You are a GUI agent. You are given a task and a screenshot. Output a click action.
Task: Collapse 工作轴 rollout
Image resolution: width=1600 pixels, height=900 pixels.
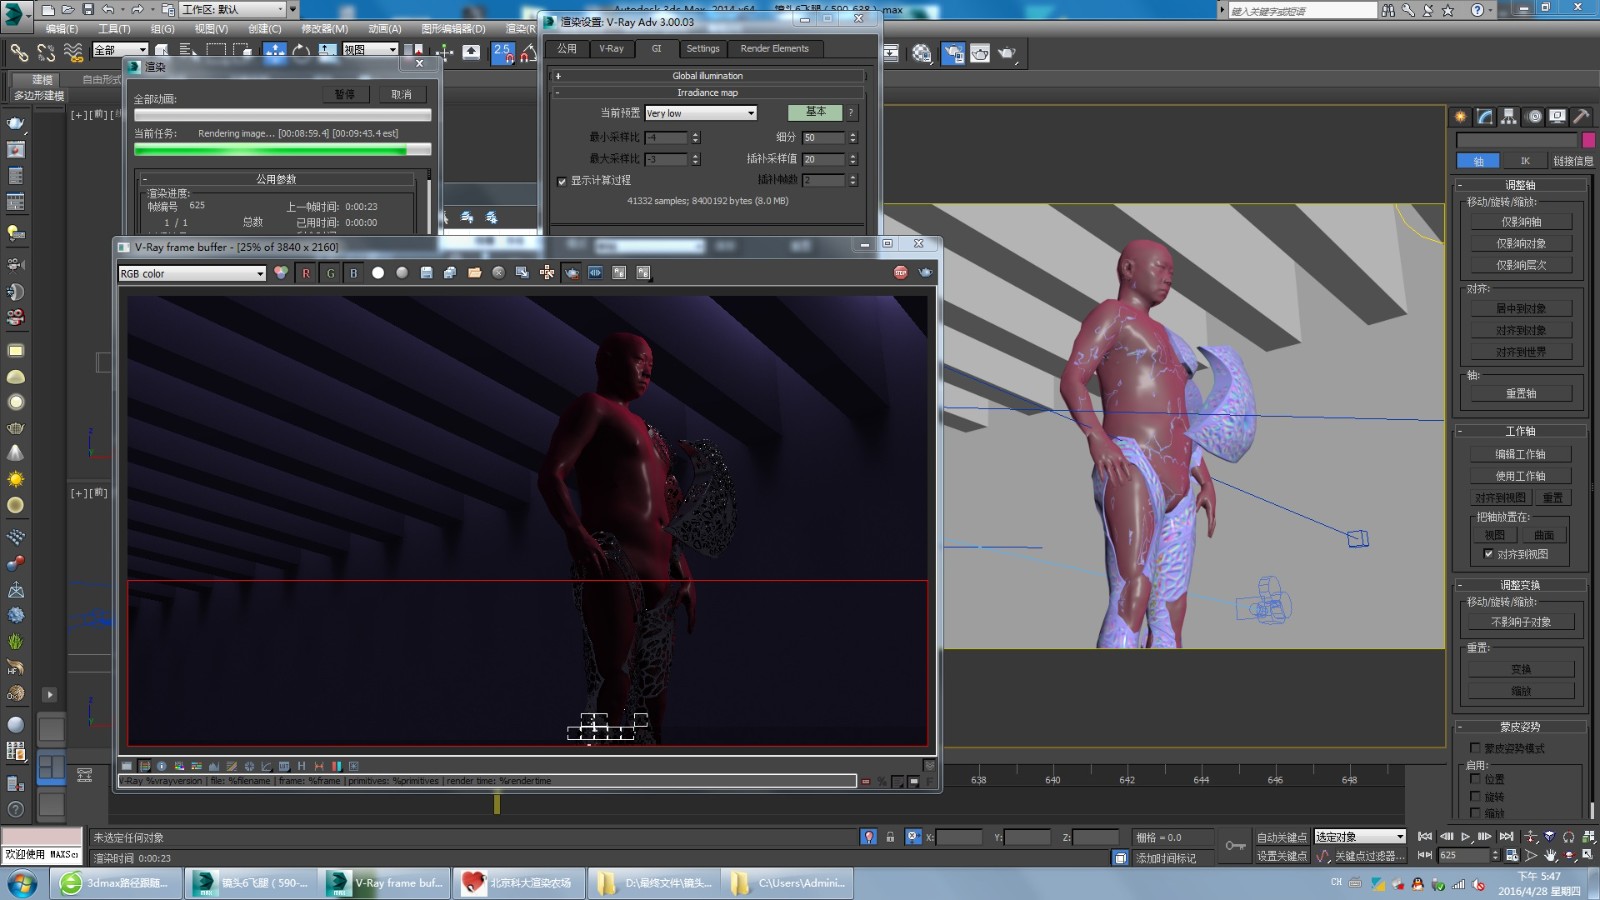coord(1520,431)
